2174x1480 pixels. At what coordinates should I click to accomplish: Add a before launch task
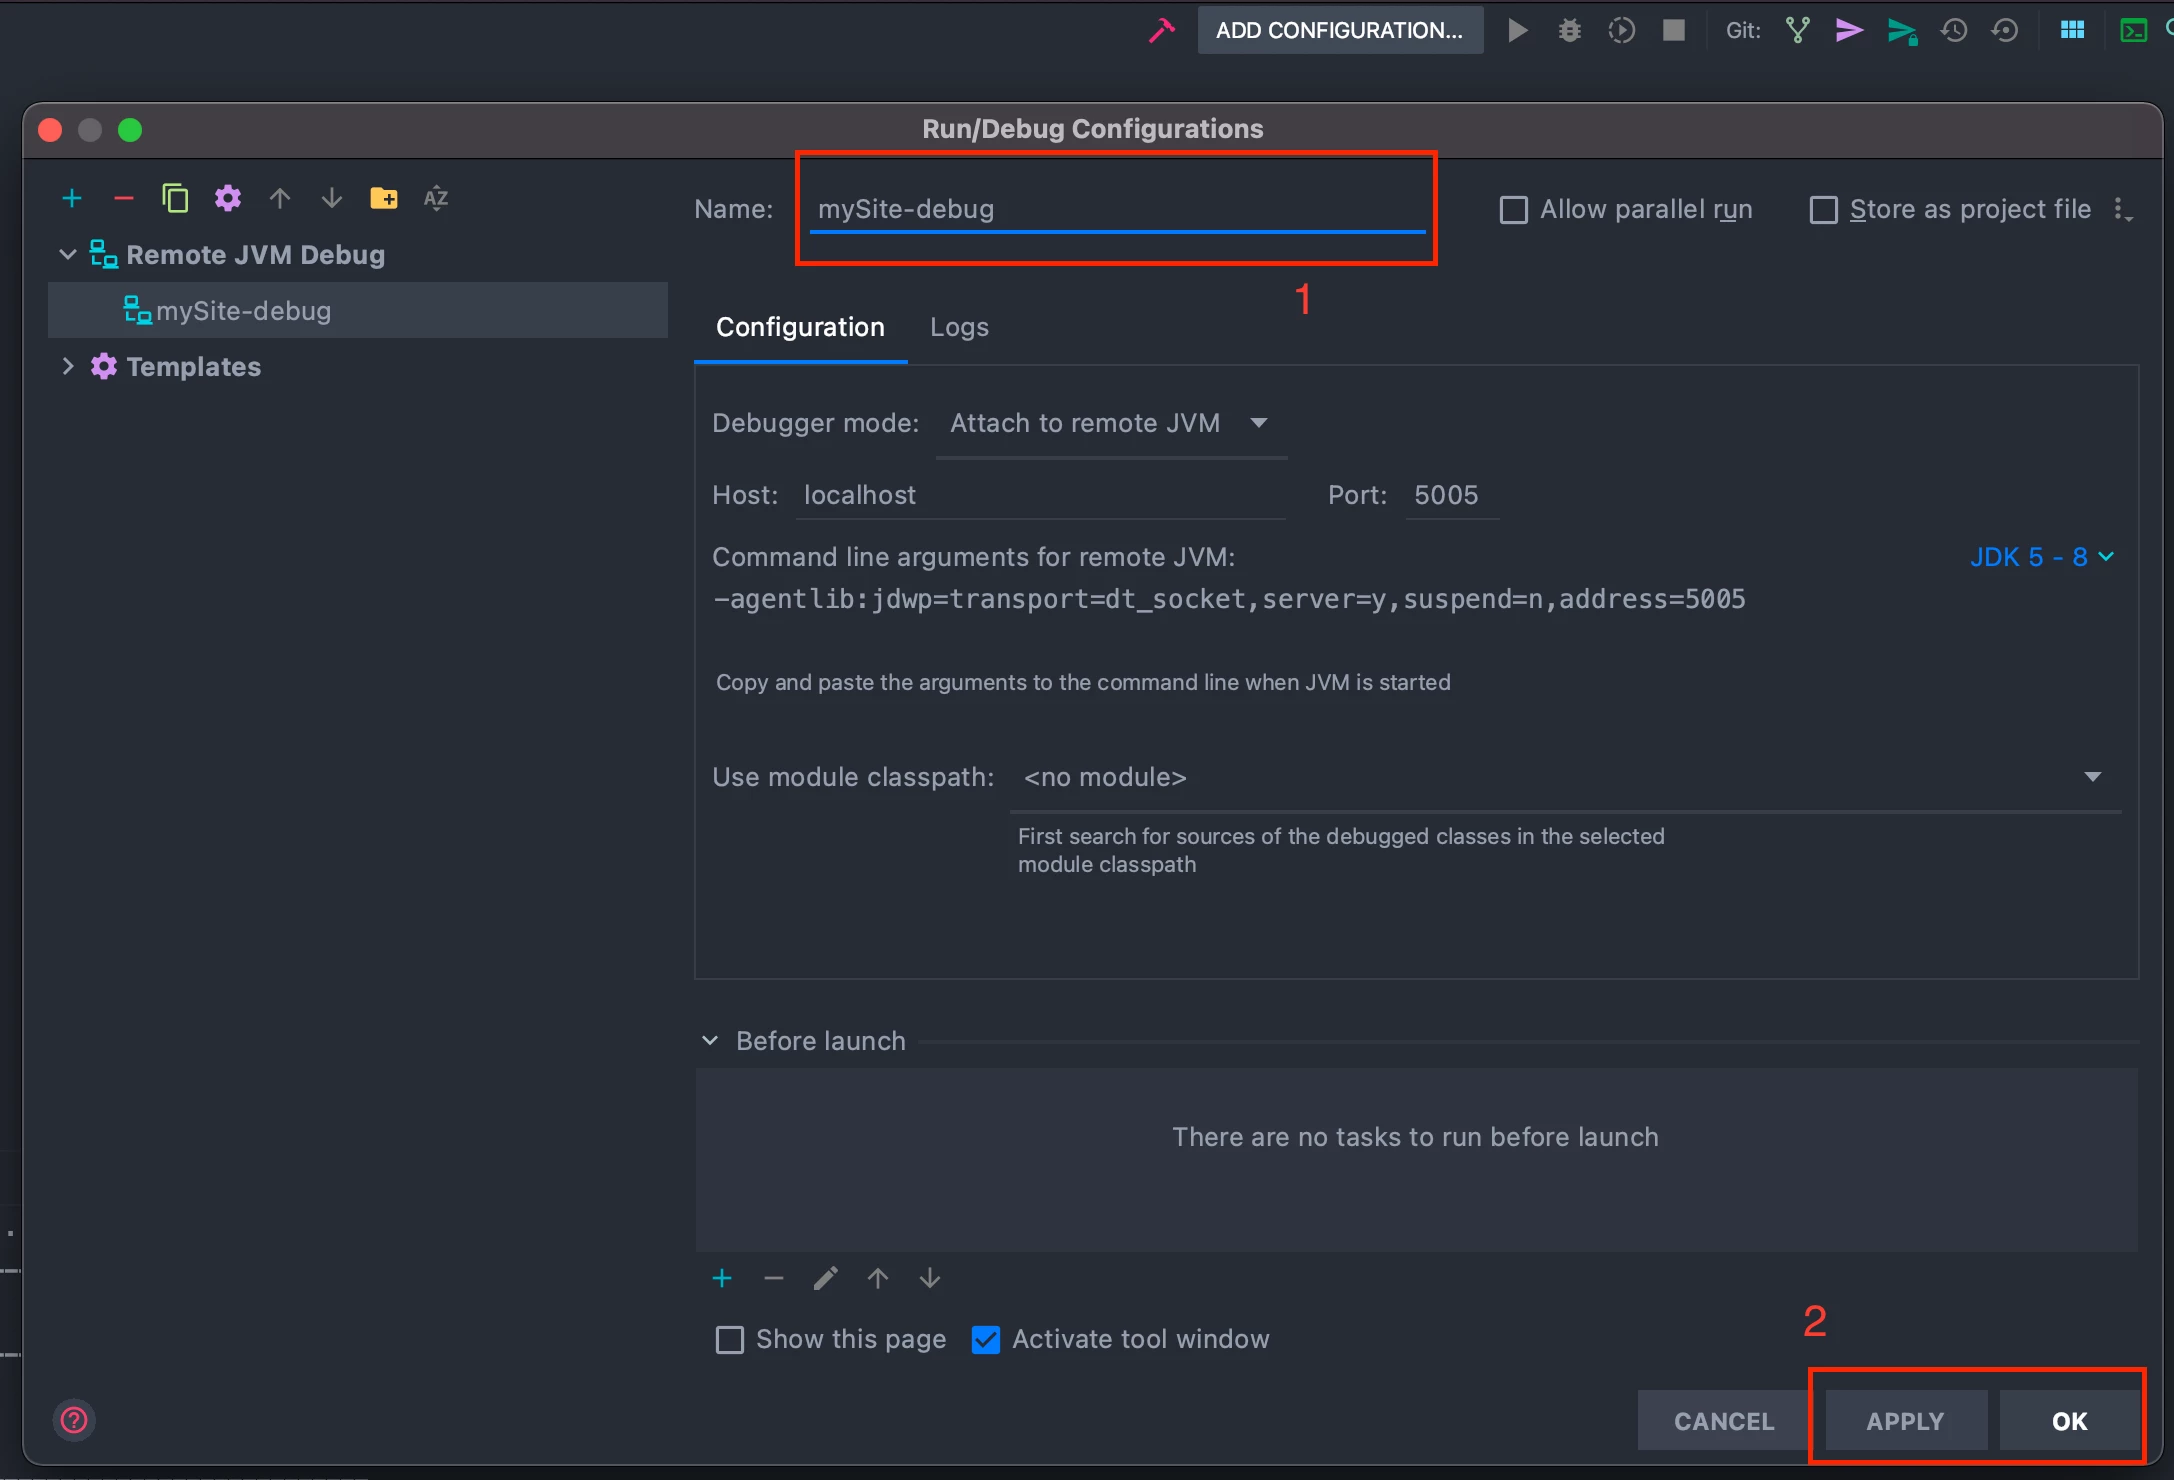tap(722, 1278)
